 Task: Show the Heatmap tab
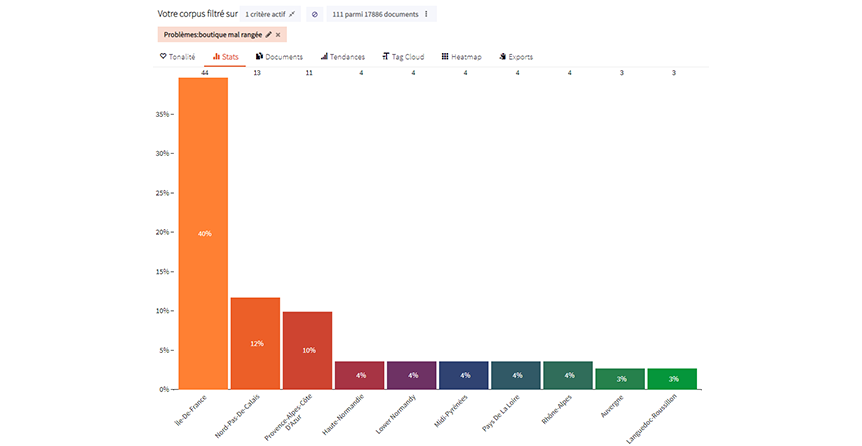pyautogui.click(x=461, y=57)
